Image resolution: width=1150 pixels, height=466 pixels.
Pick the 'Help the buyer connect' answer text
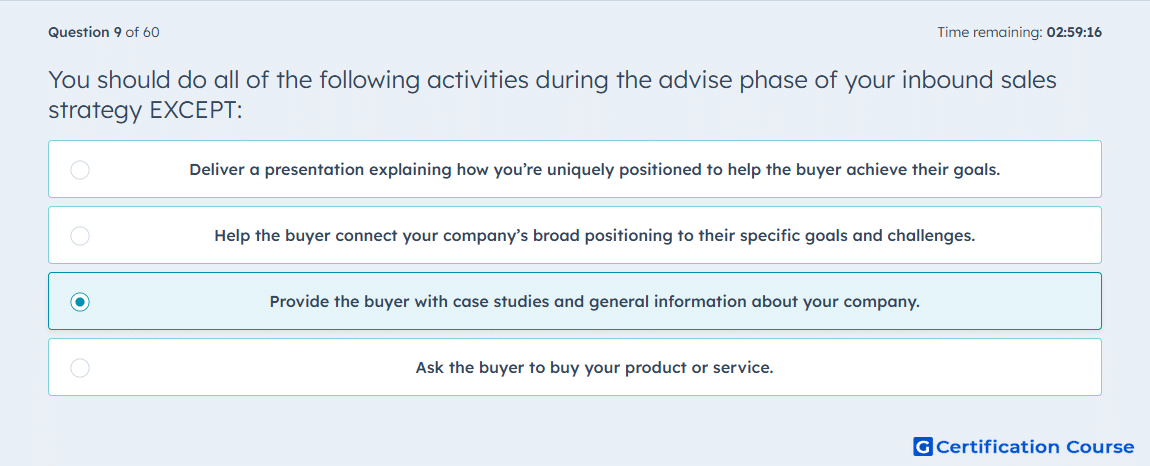click(595, 236)
